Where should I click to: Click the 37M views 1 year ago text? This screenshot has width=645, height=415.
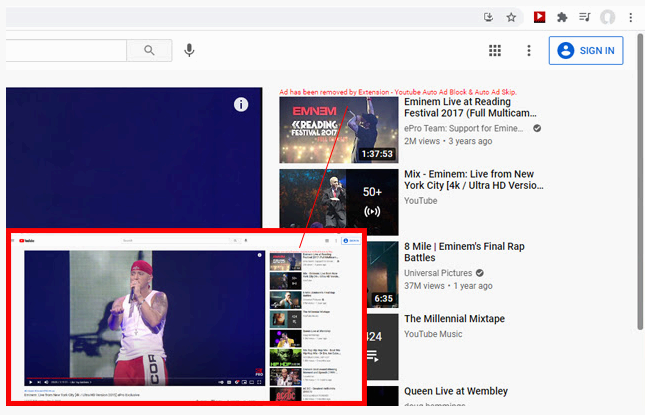448,286
